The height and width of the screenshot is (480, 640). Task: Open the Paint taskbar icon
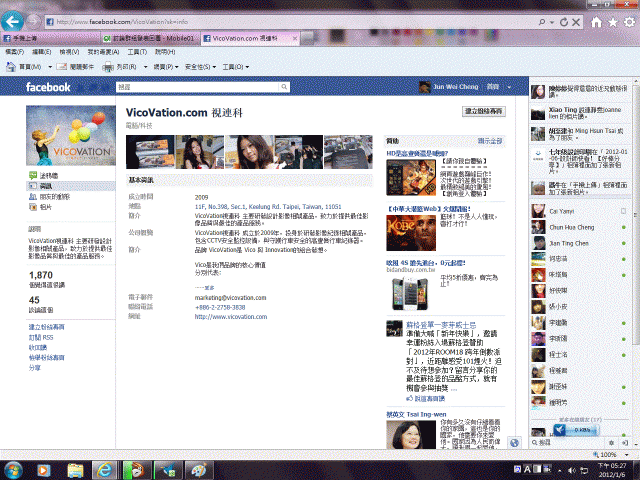pos(199,471)
